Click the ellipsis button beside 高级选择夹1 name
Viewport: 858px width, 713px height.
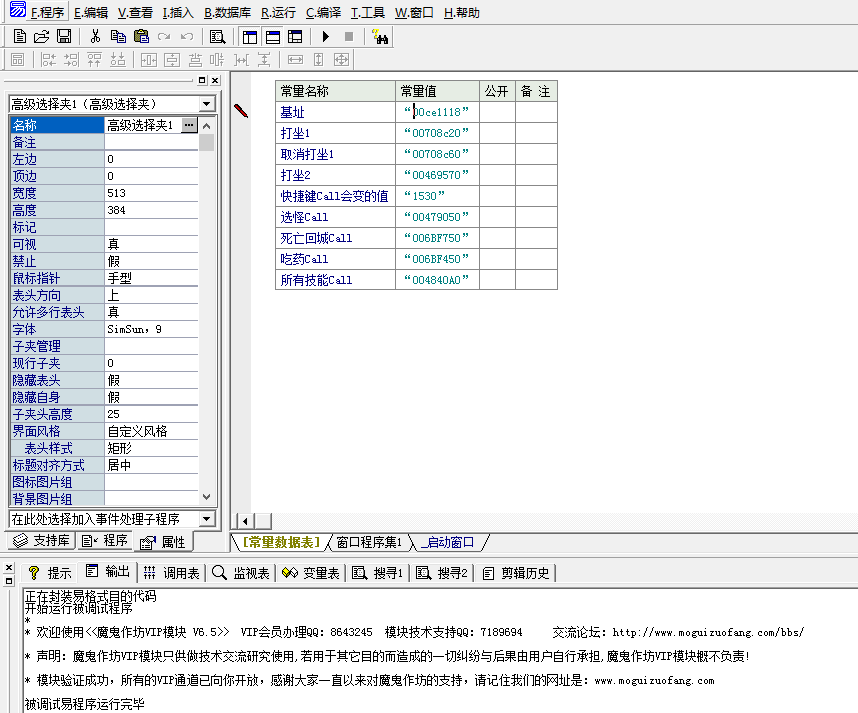click(x=189, y=125)
